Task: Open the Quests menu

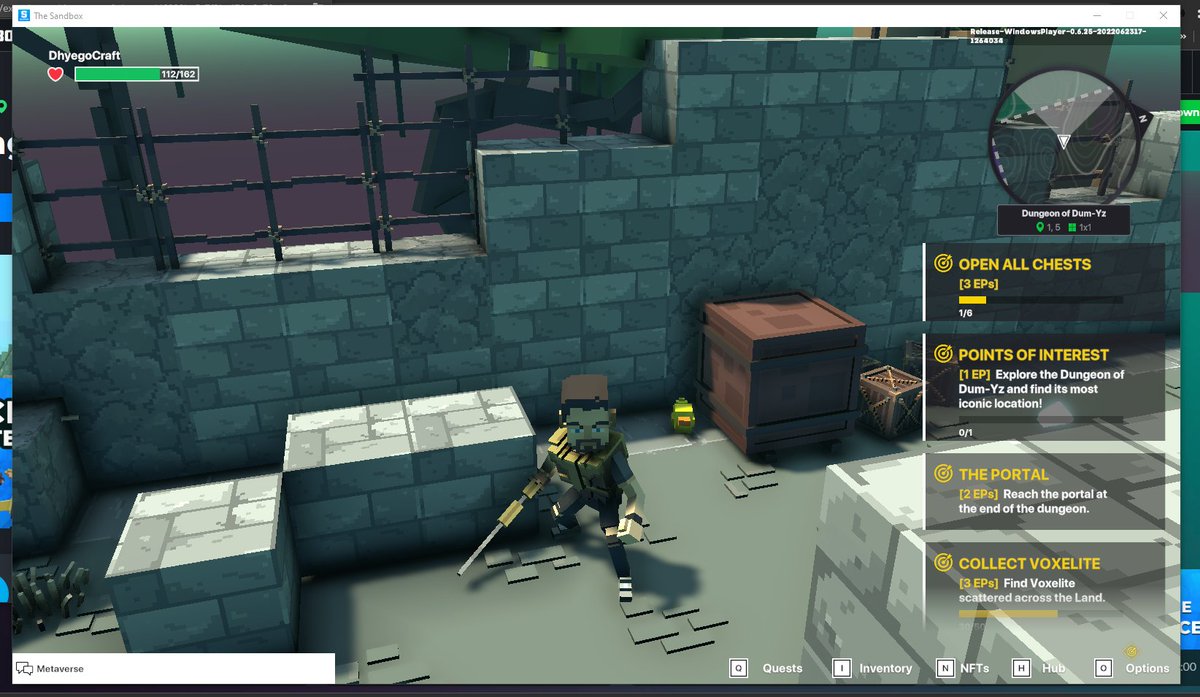Action: coord(782,668)
